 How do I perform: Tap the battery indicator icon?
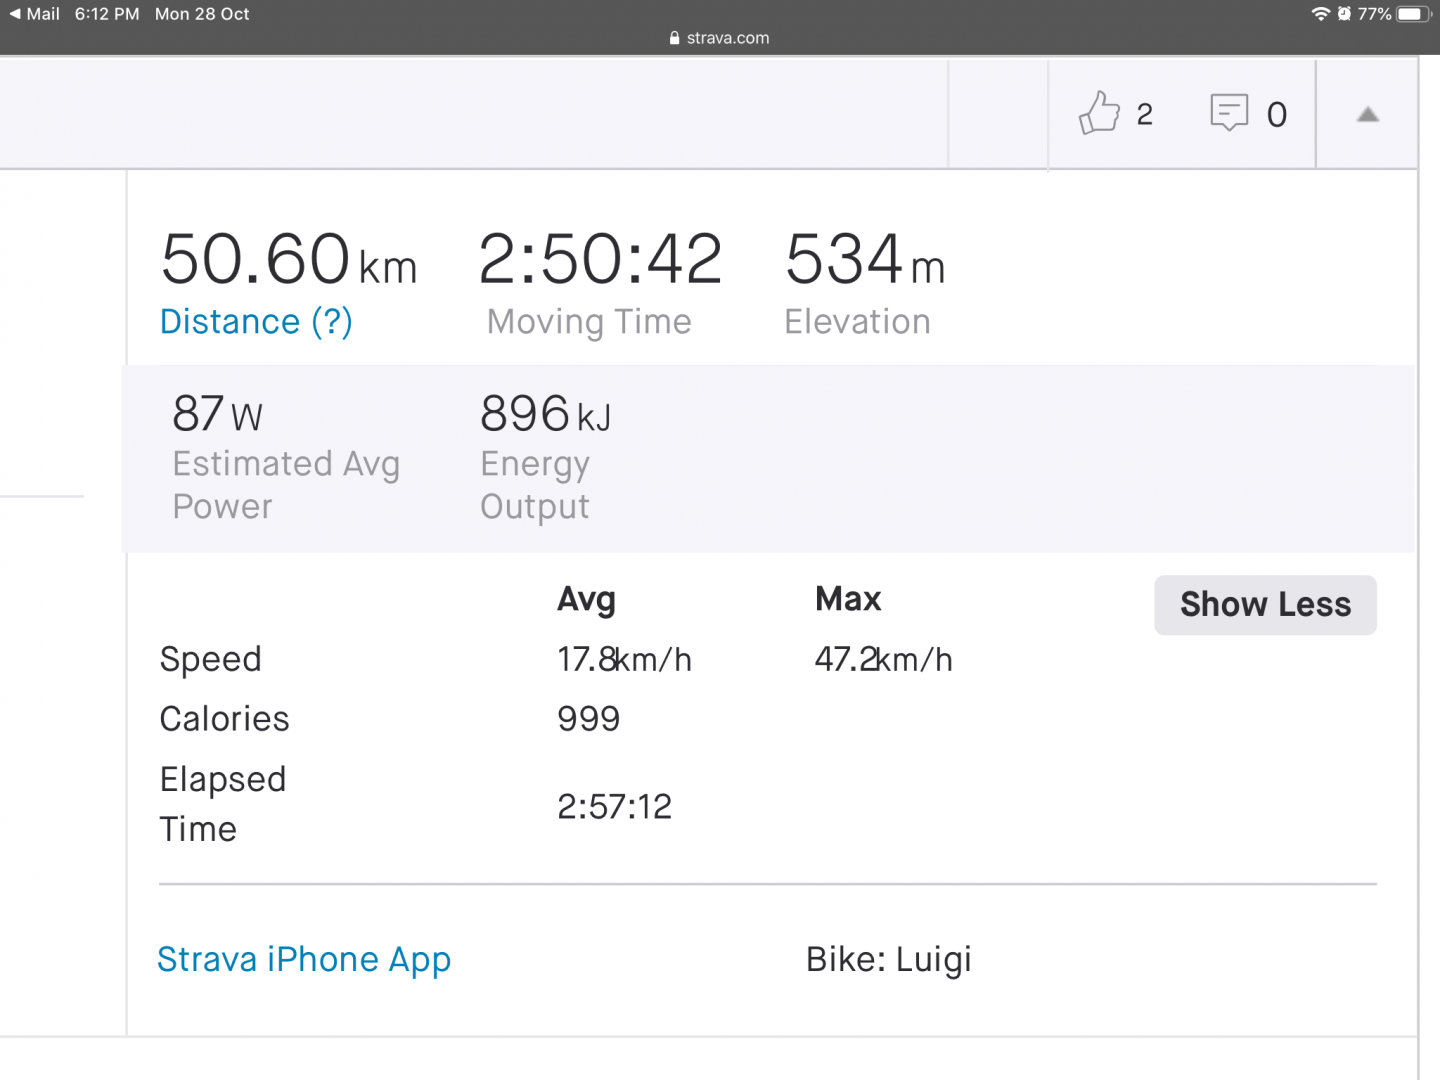point(1413,14)
